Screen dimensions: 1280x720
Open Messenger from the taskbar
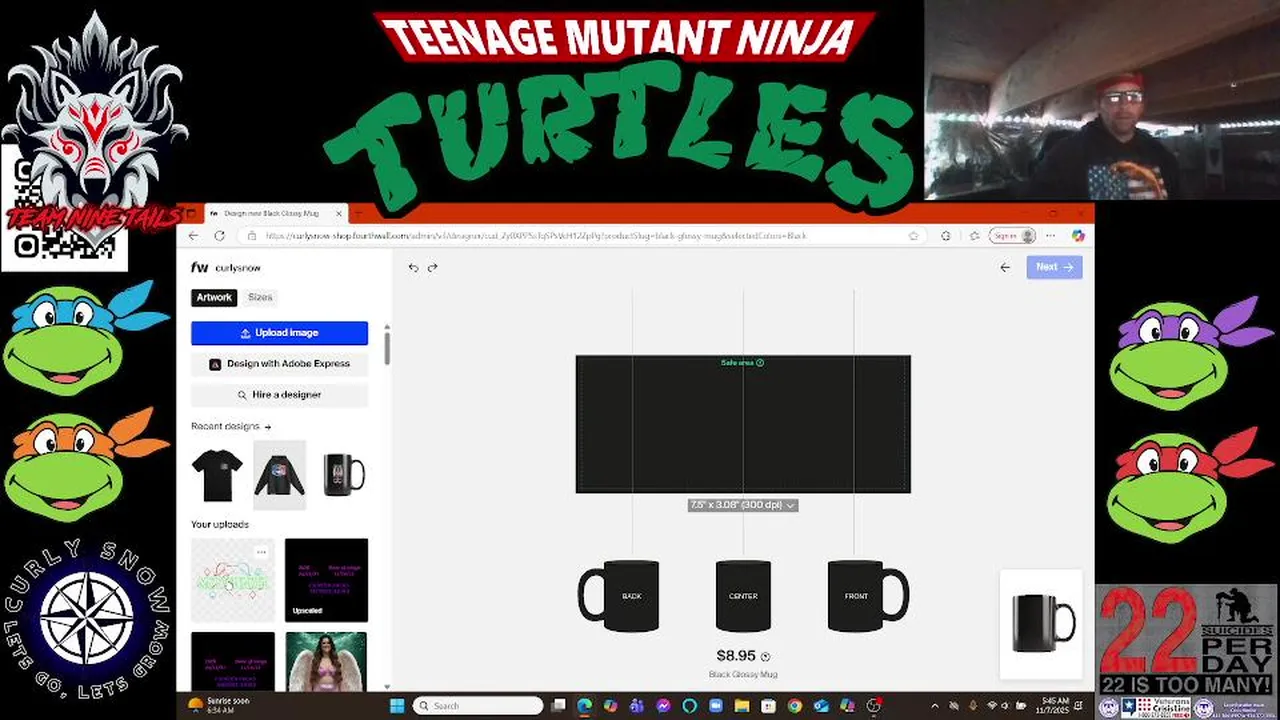point(663,706)
